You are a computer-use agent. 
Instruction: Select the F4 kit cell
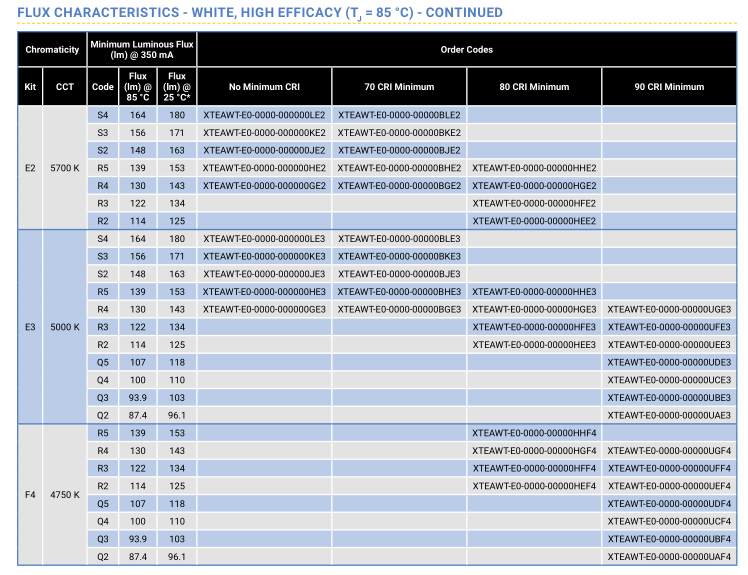pyautogui.click(x=30, y=495)
